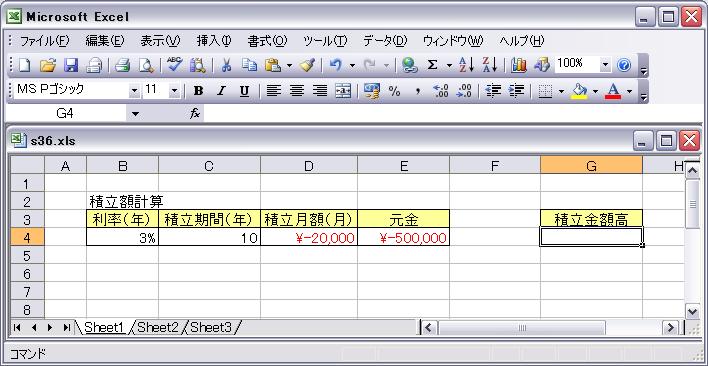Sort ascending with the A-Z icon
This screenshot has width=708, height=366.
466,65
